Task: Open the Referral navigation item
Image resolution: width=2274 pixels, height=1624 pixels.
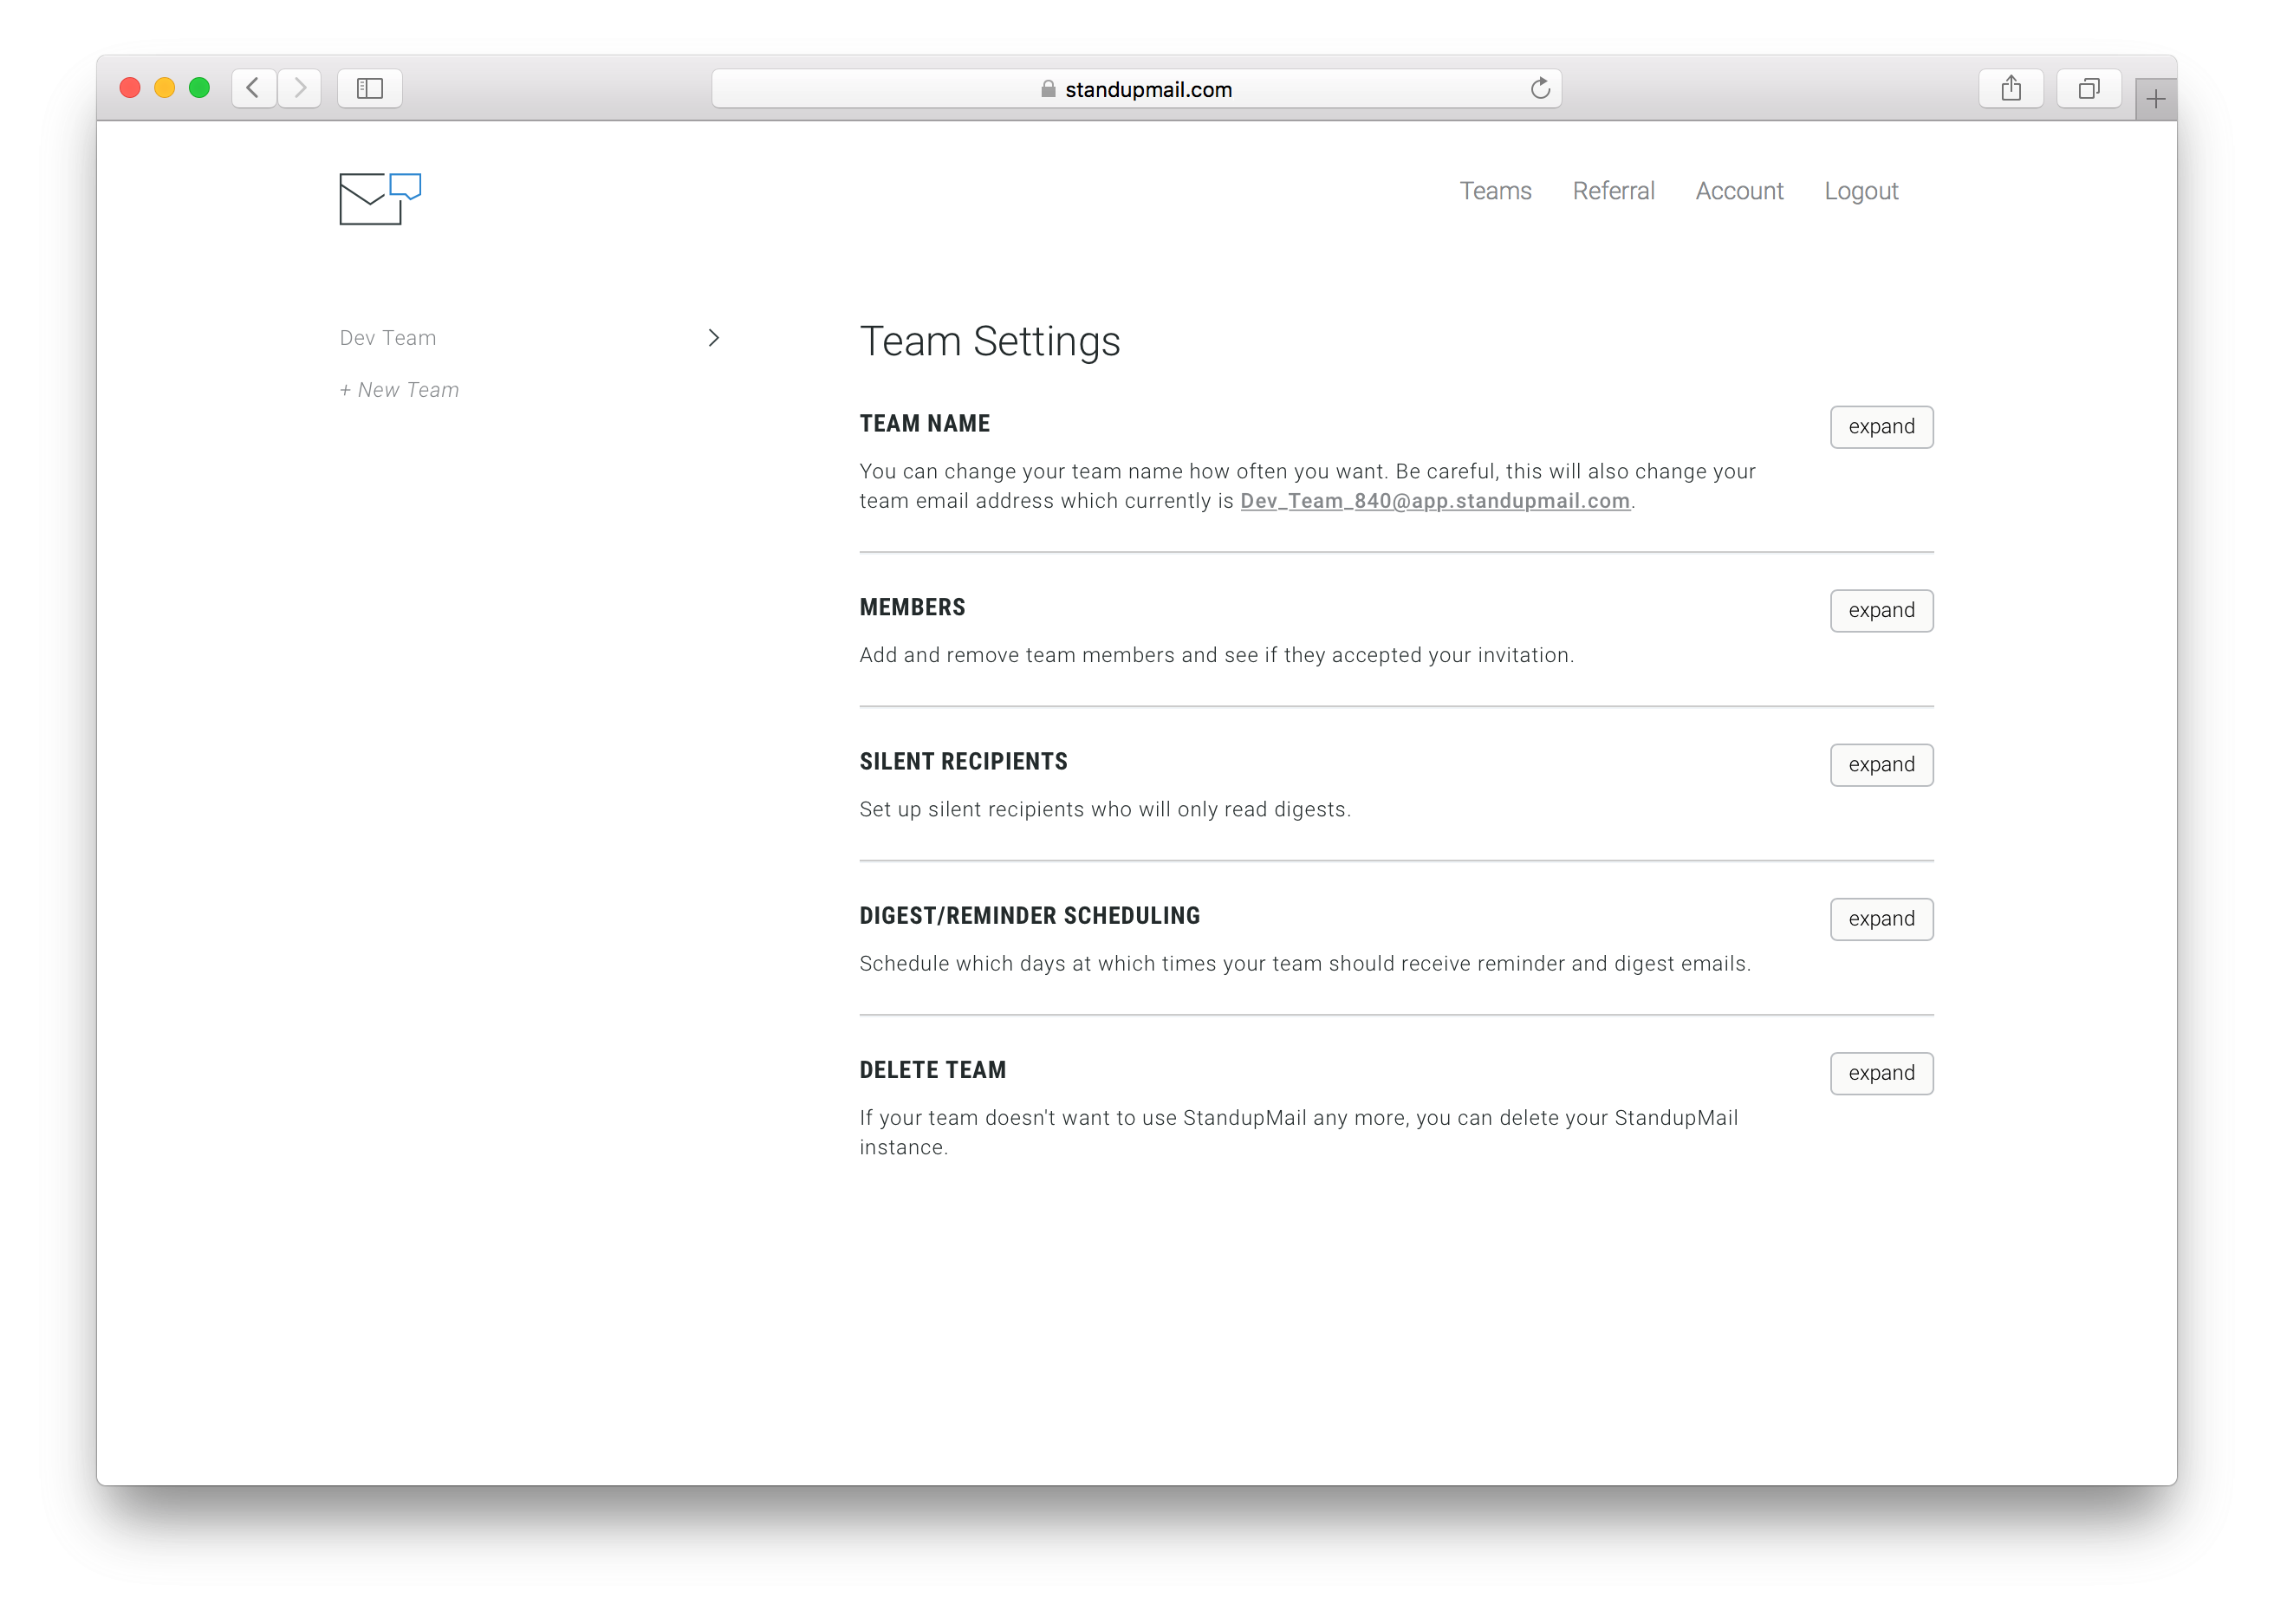Action: click(1613, 191)
